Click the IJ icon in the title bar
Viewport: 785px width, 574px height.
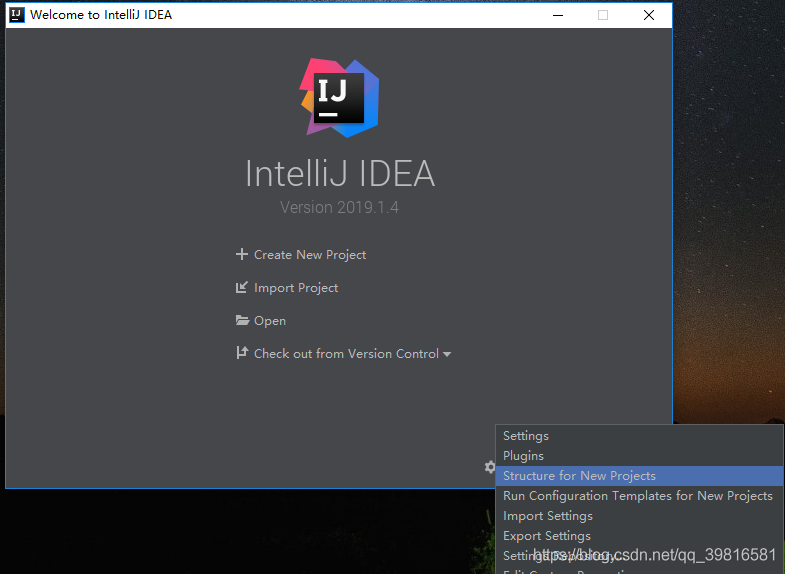[x=17, y=15]
